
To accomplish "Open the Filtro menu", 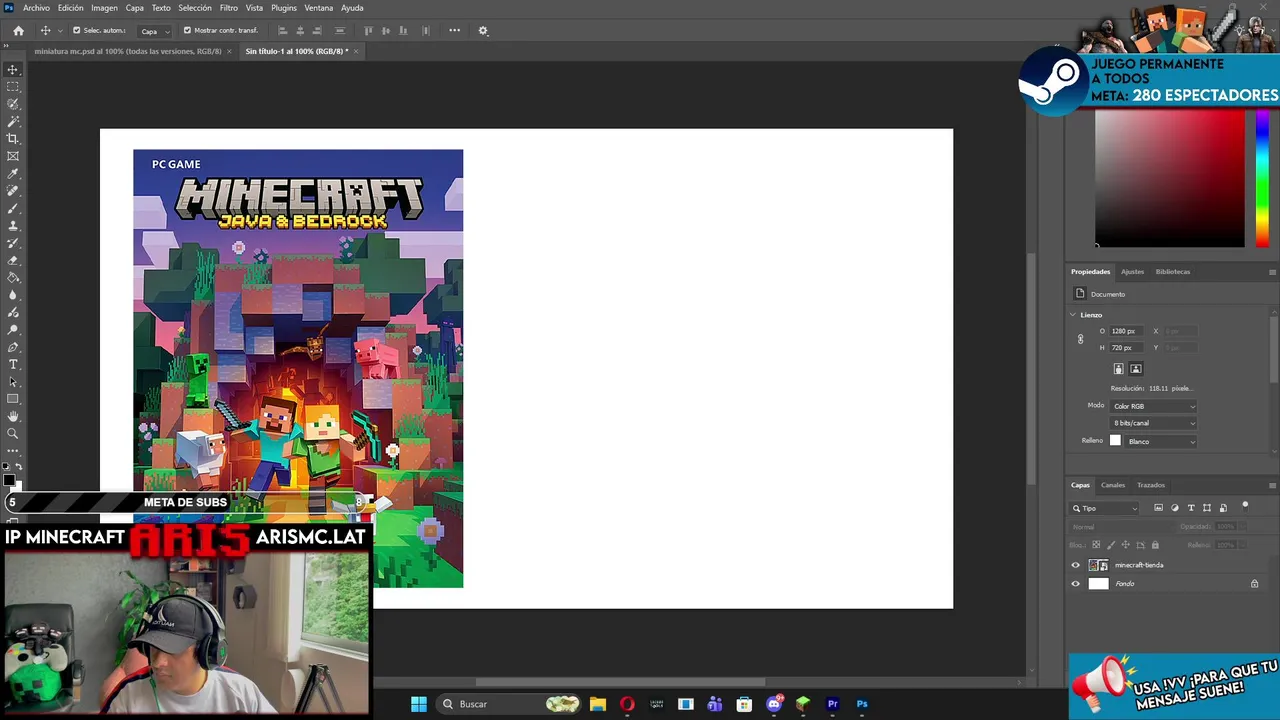I will click(x=229, y=8).
